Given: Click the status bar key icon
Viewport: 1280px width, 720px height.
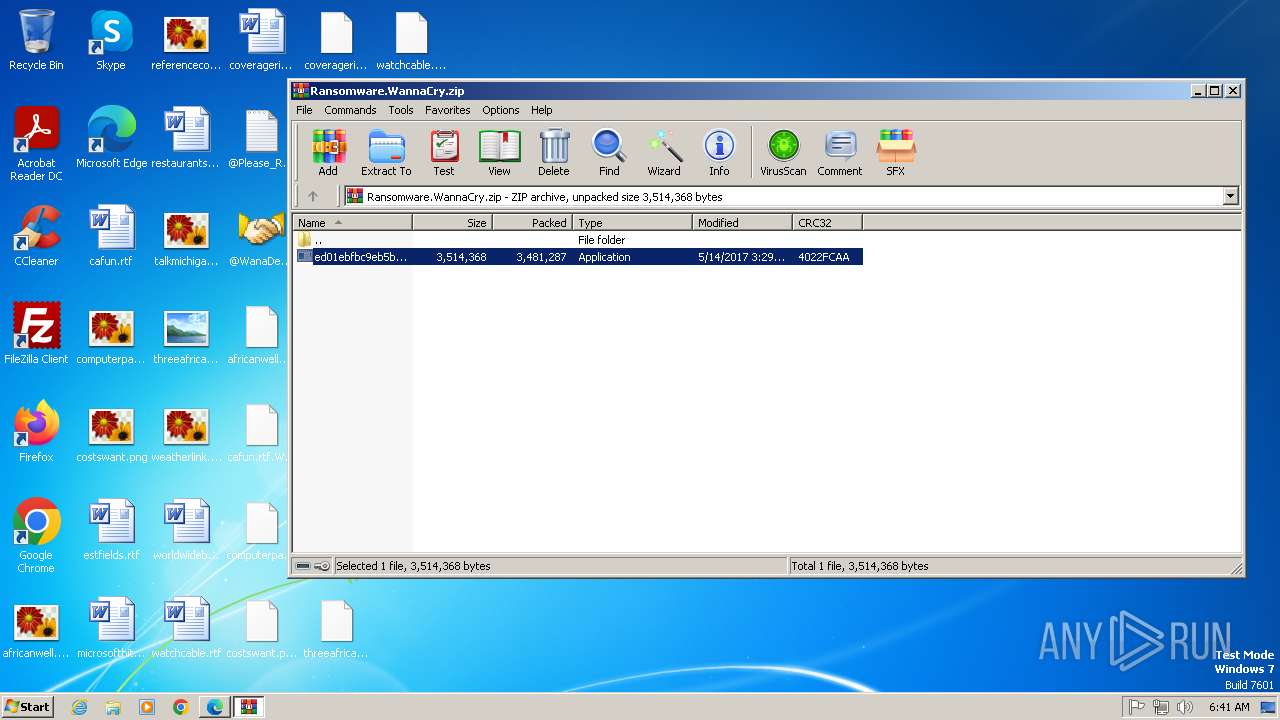Looking at the screenshot, I should pos(322,566).
